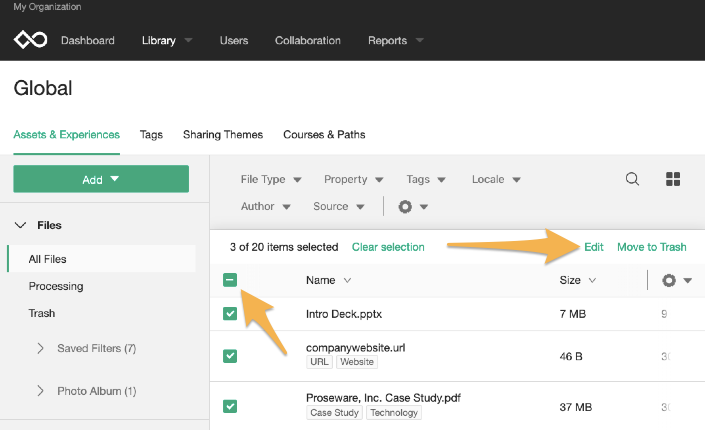Open the green Add dropdown button

click(x=101, y=179)
